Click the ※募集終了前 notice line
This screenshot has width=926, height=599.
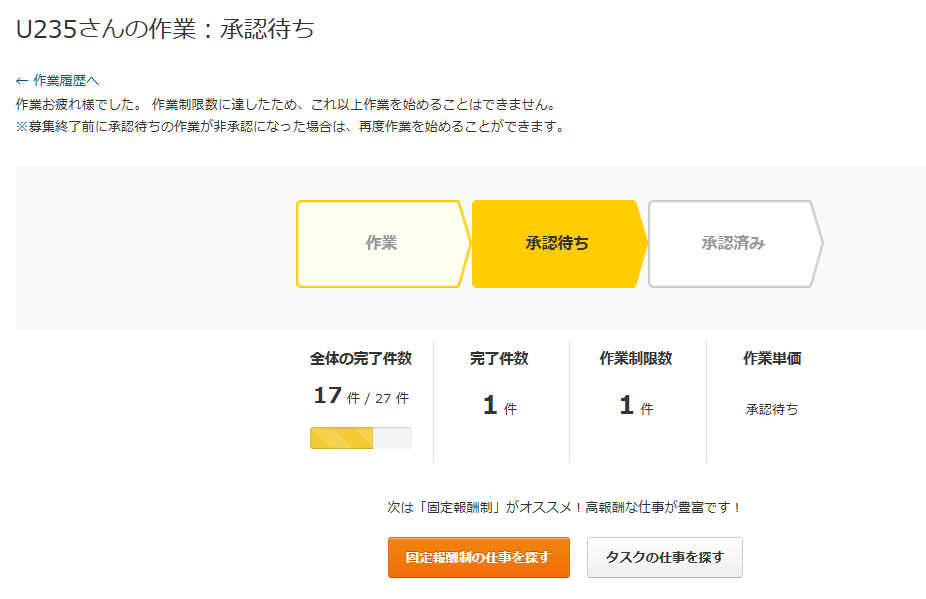pyautogui.click(x=289, y=127)
